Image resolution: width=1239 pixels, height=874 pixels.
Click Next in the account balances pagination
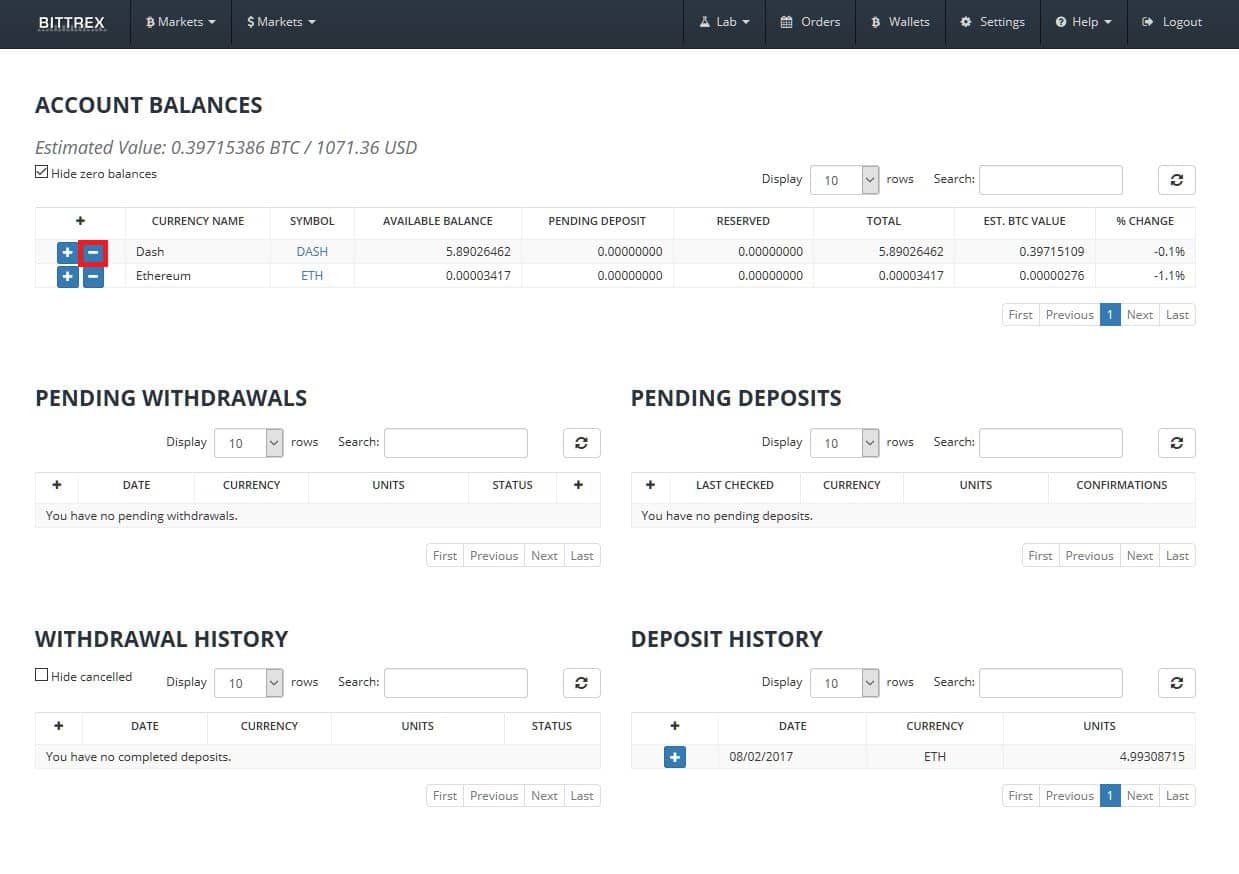click(1139, 314)
